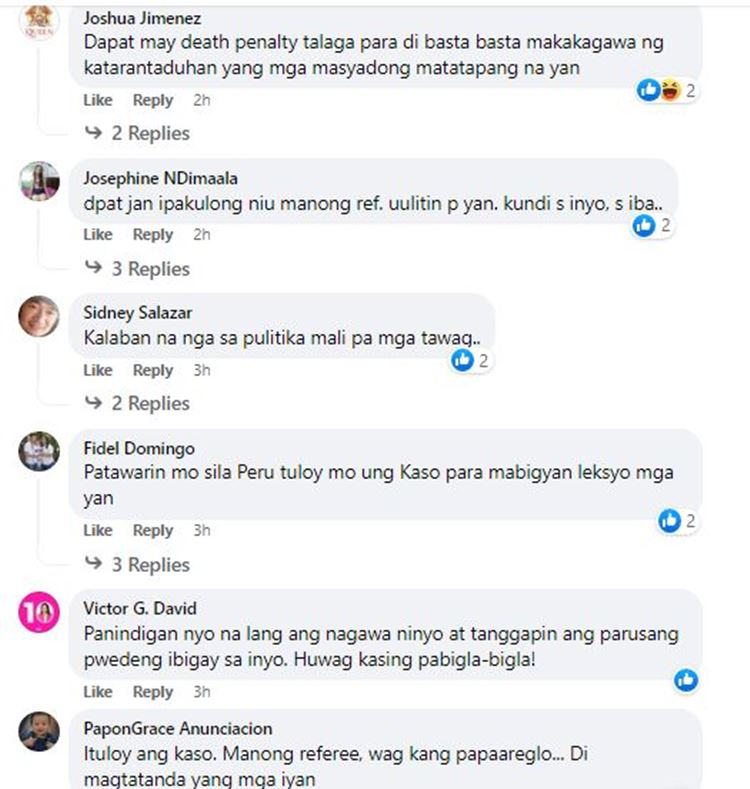
Task: Like Sidney Salazar's comment
Action: [98, 370]
